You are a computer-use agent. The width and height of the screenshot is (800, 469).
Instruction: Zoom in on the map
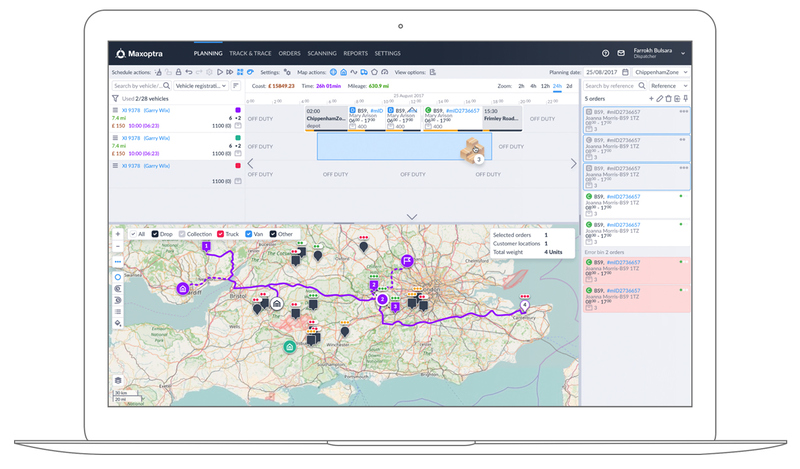click(x=118, y=234)
